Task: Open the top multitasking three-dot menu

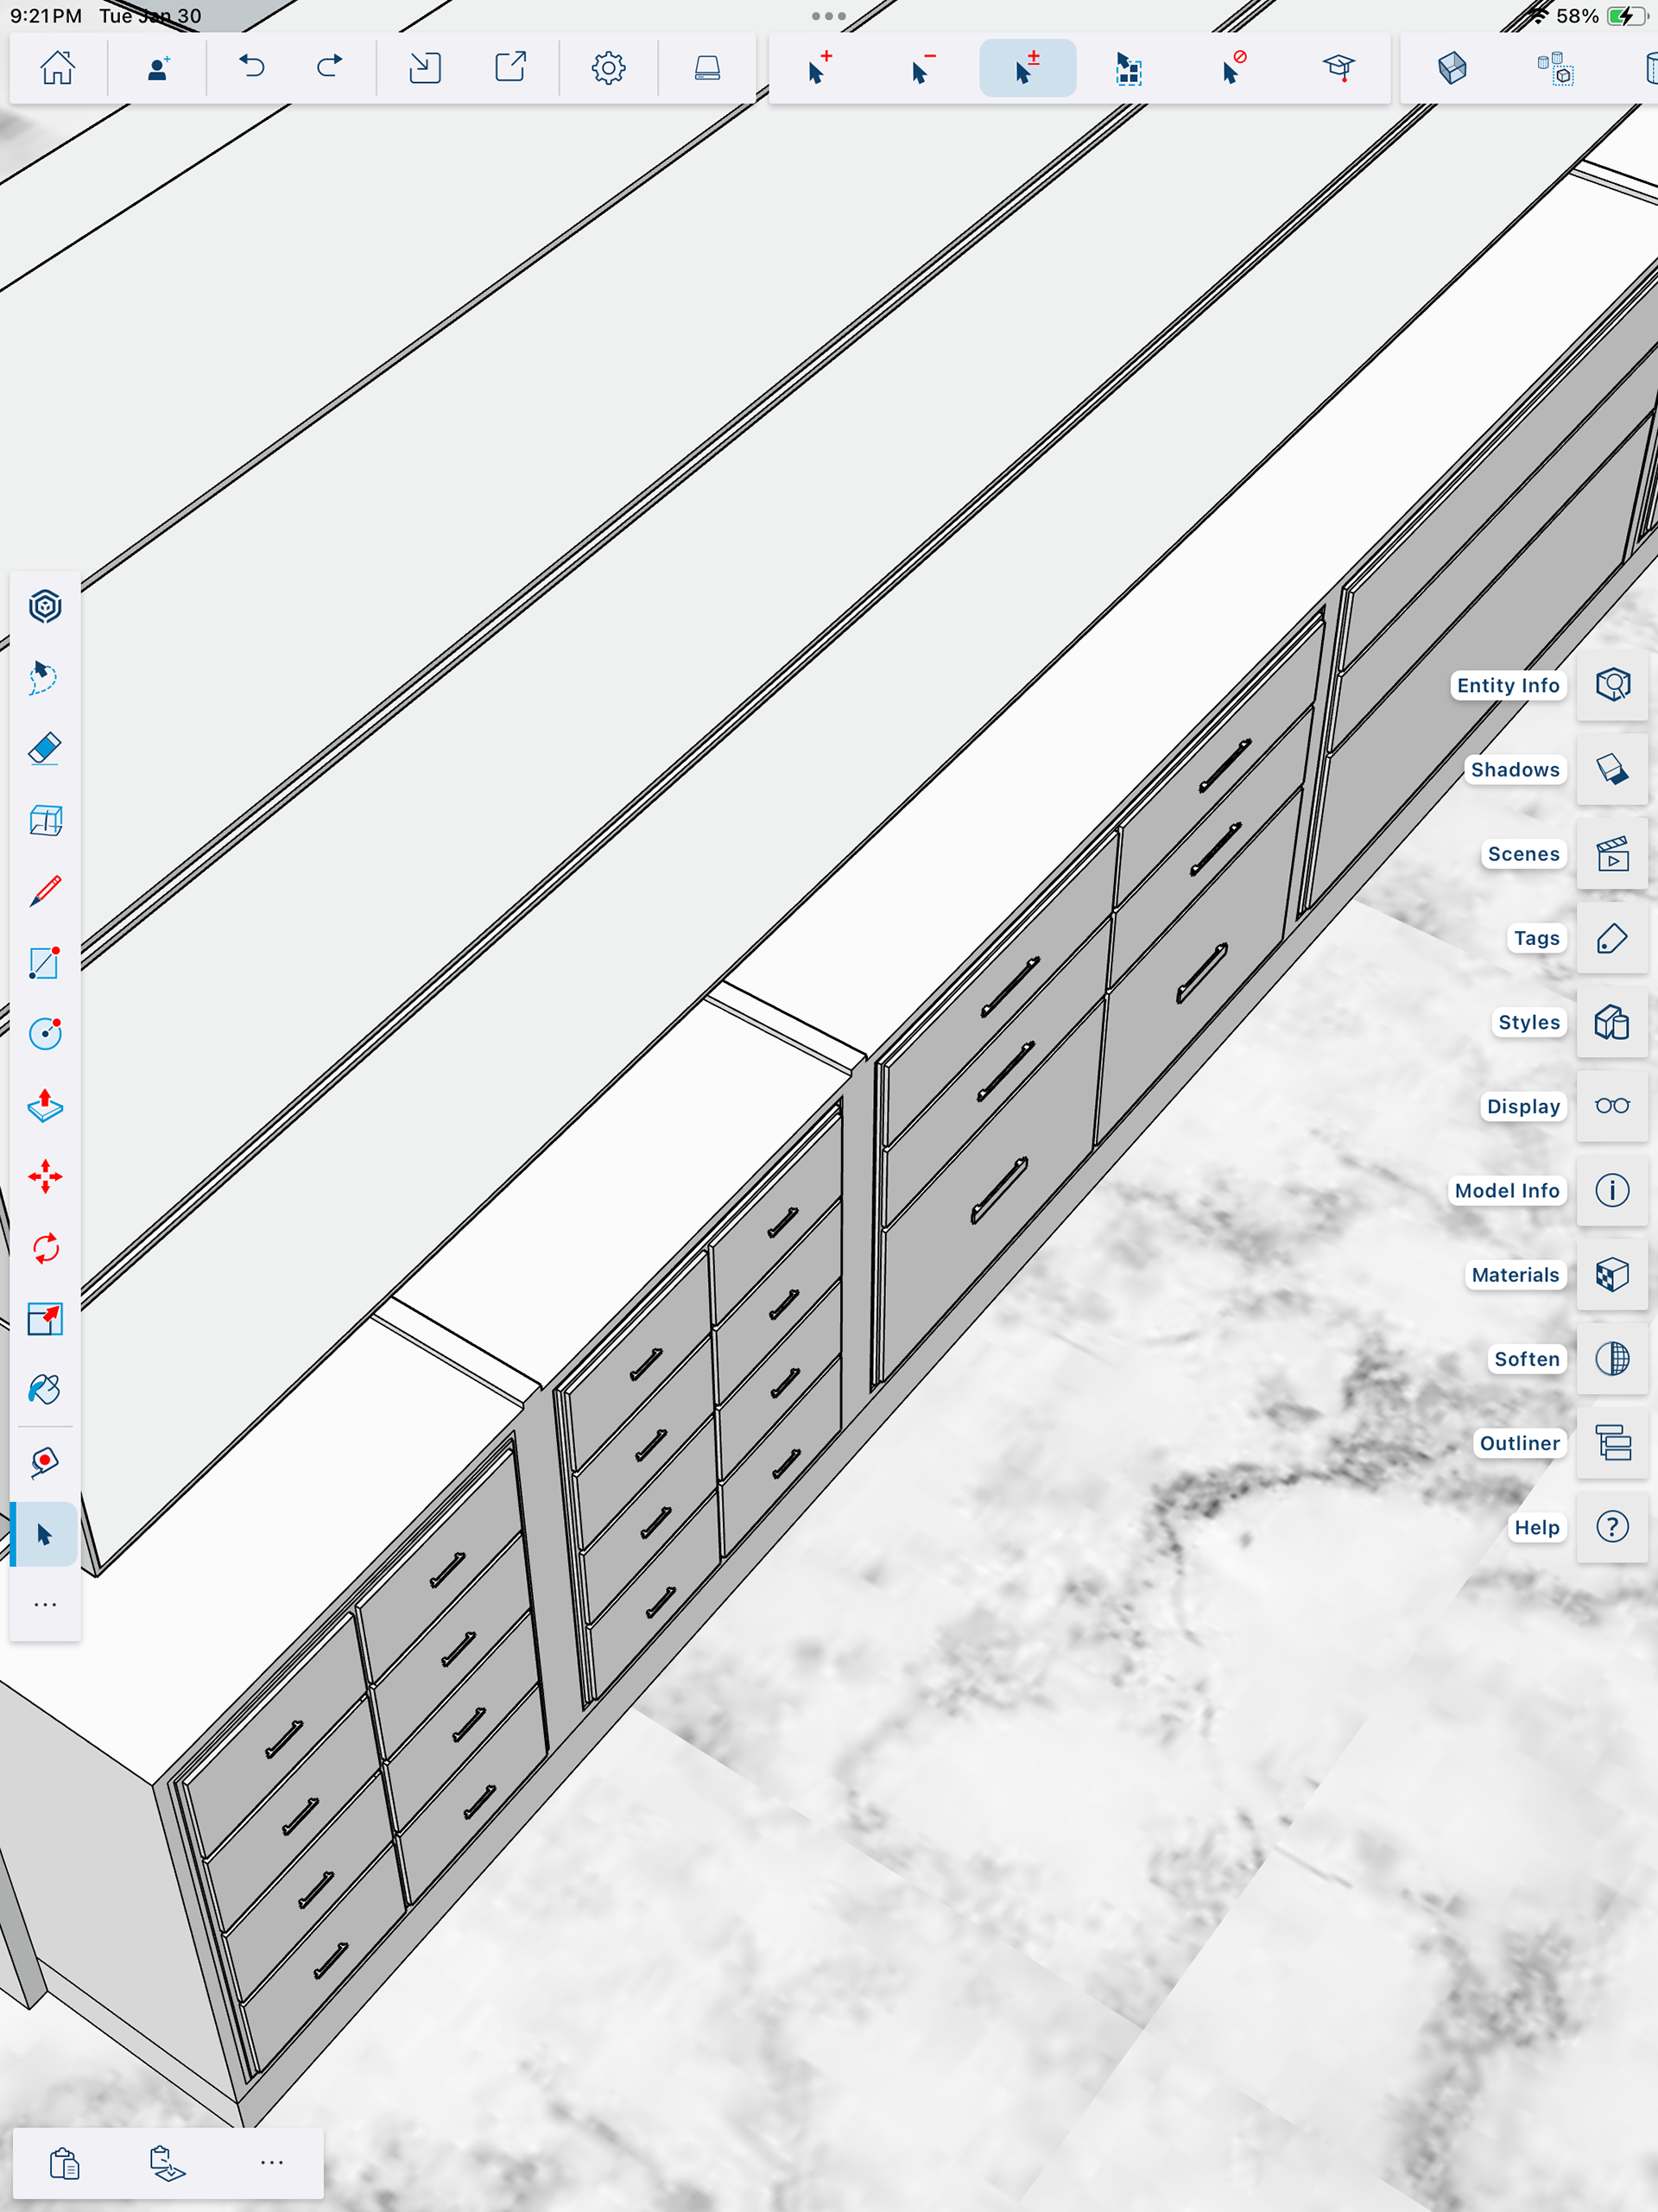Action: point(828,16)
